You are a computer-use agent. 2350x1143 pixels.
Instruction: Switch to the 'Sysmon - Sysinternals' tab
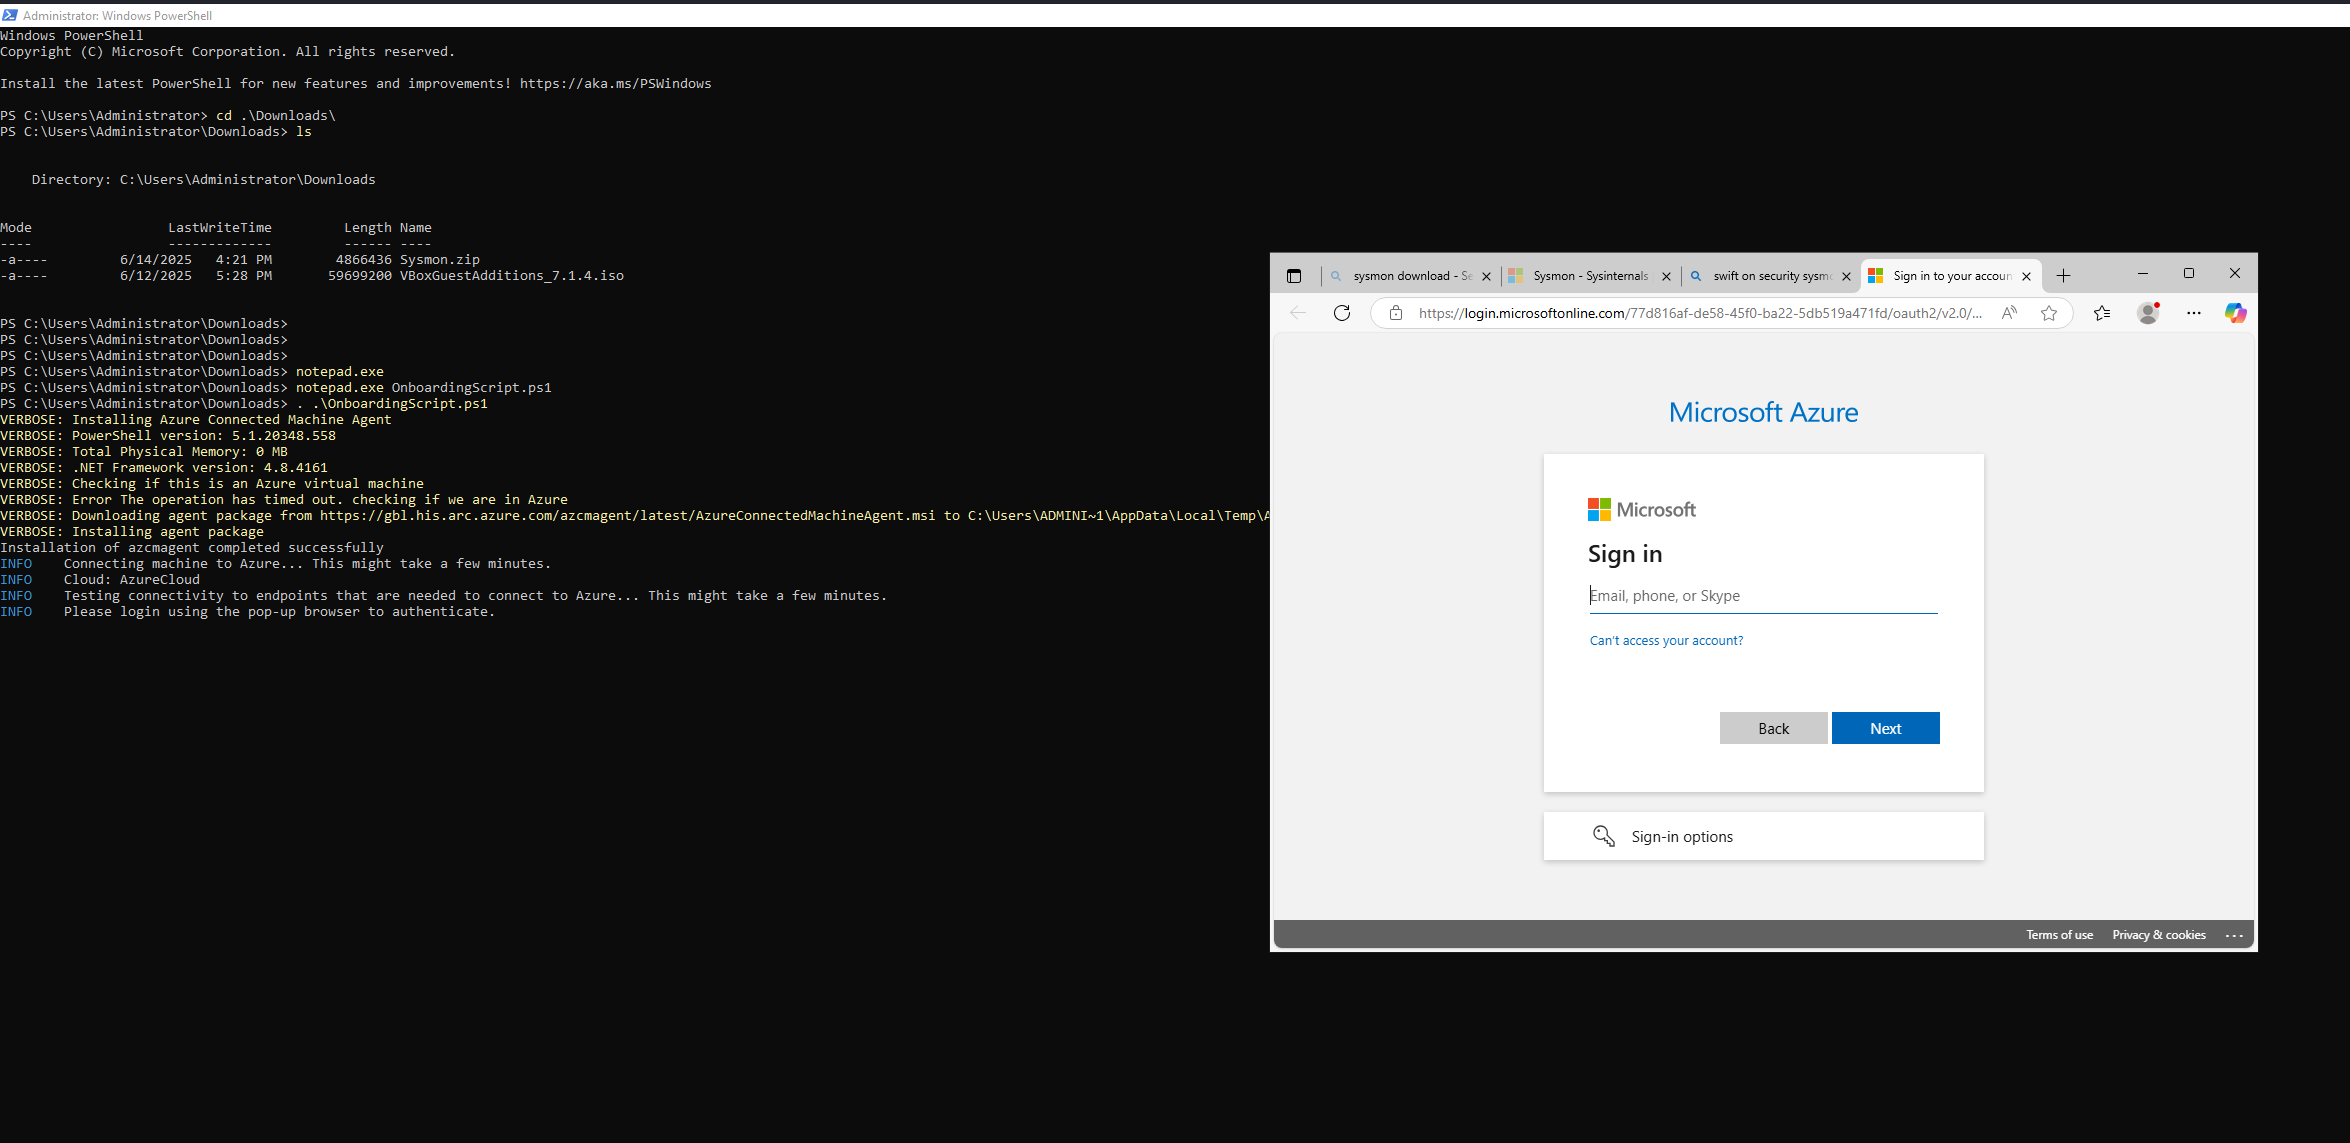pos(1590,276)
